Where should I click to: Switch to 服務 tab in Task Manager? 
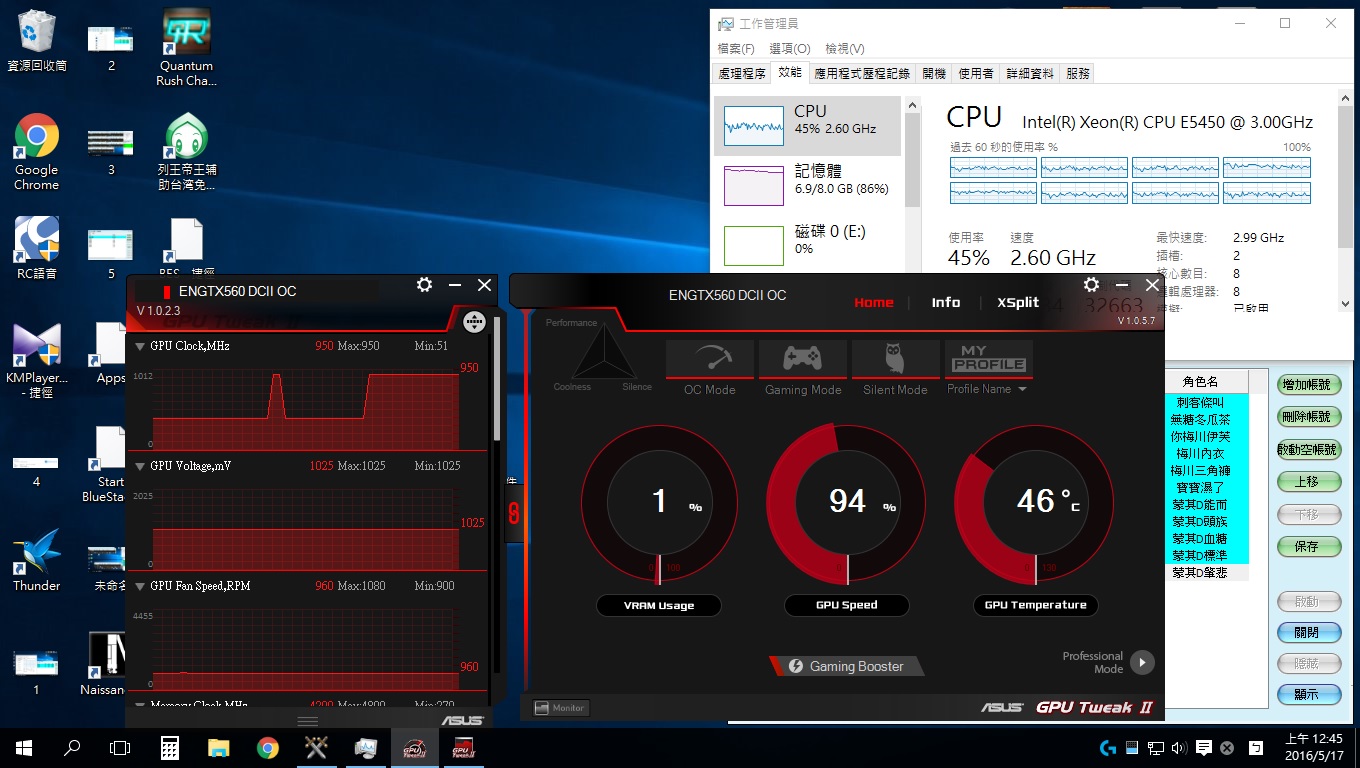[x=1078, y=73]
